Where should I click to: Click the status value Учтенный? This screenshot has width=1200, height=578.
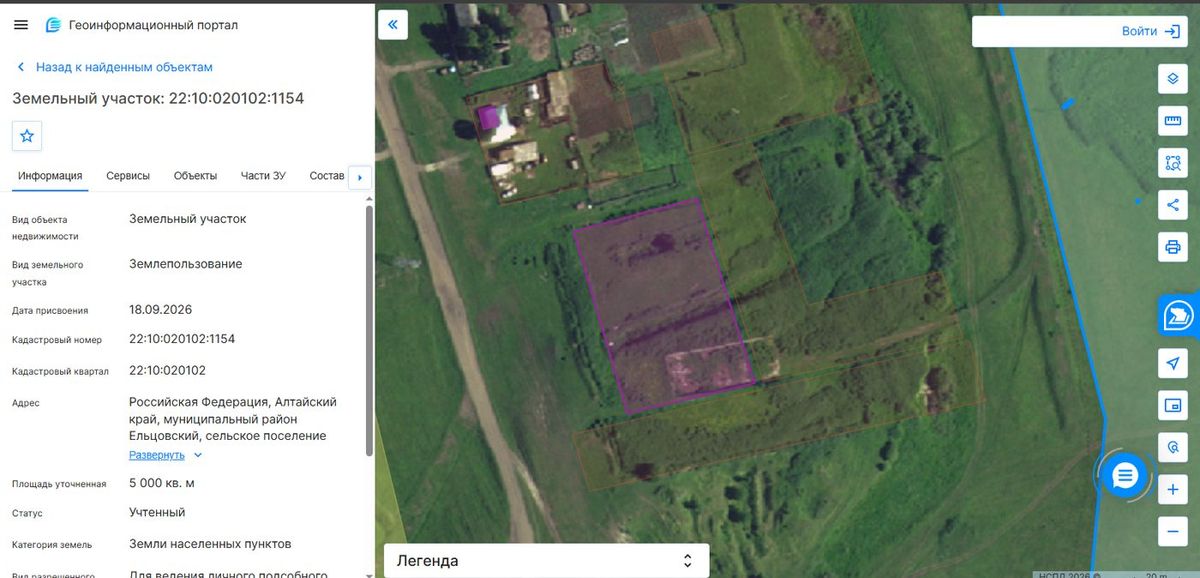[x=157, y=512]
